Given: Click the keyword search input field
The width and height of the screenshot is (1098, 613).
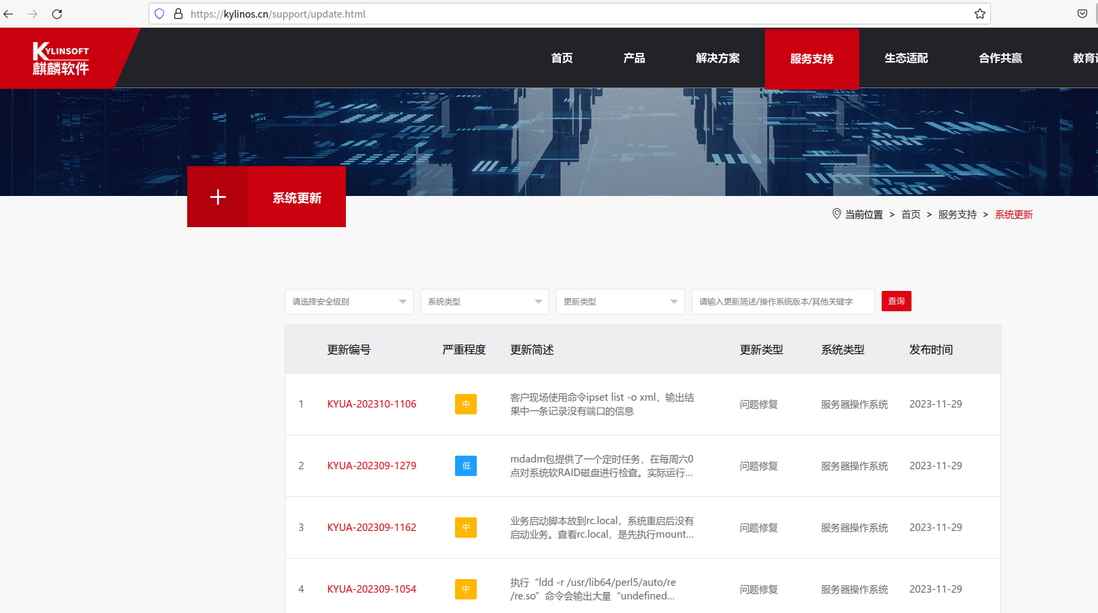Looking at the screenshot, I should point(783,301).
